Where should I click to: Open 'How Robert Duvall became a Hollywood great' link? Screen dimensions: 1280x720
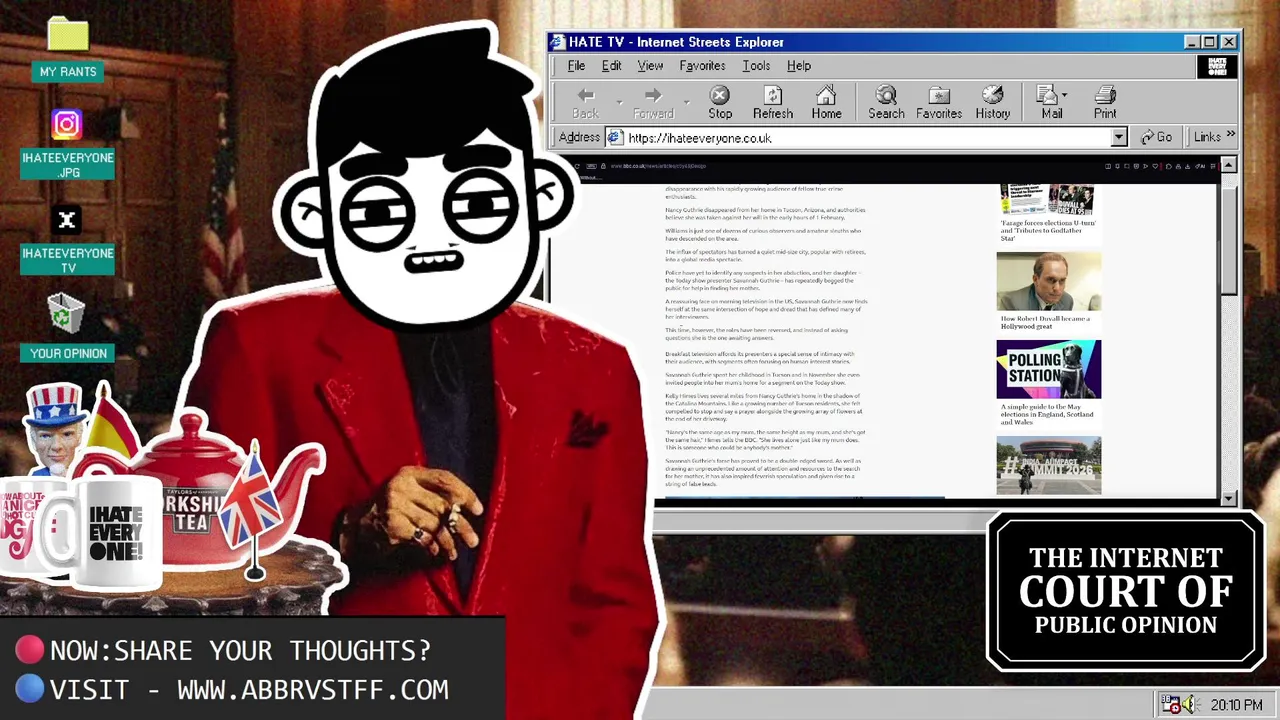(1045, 322)
